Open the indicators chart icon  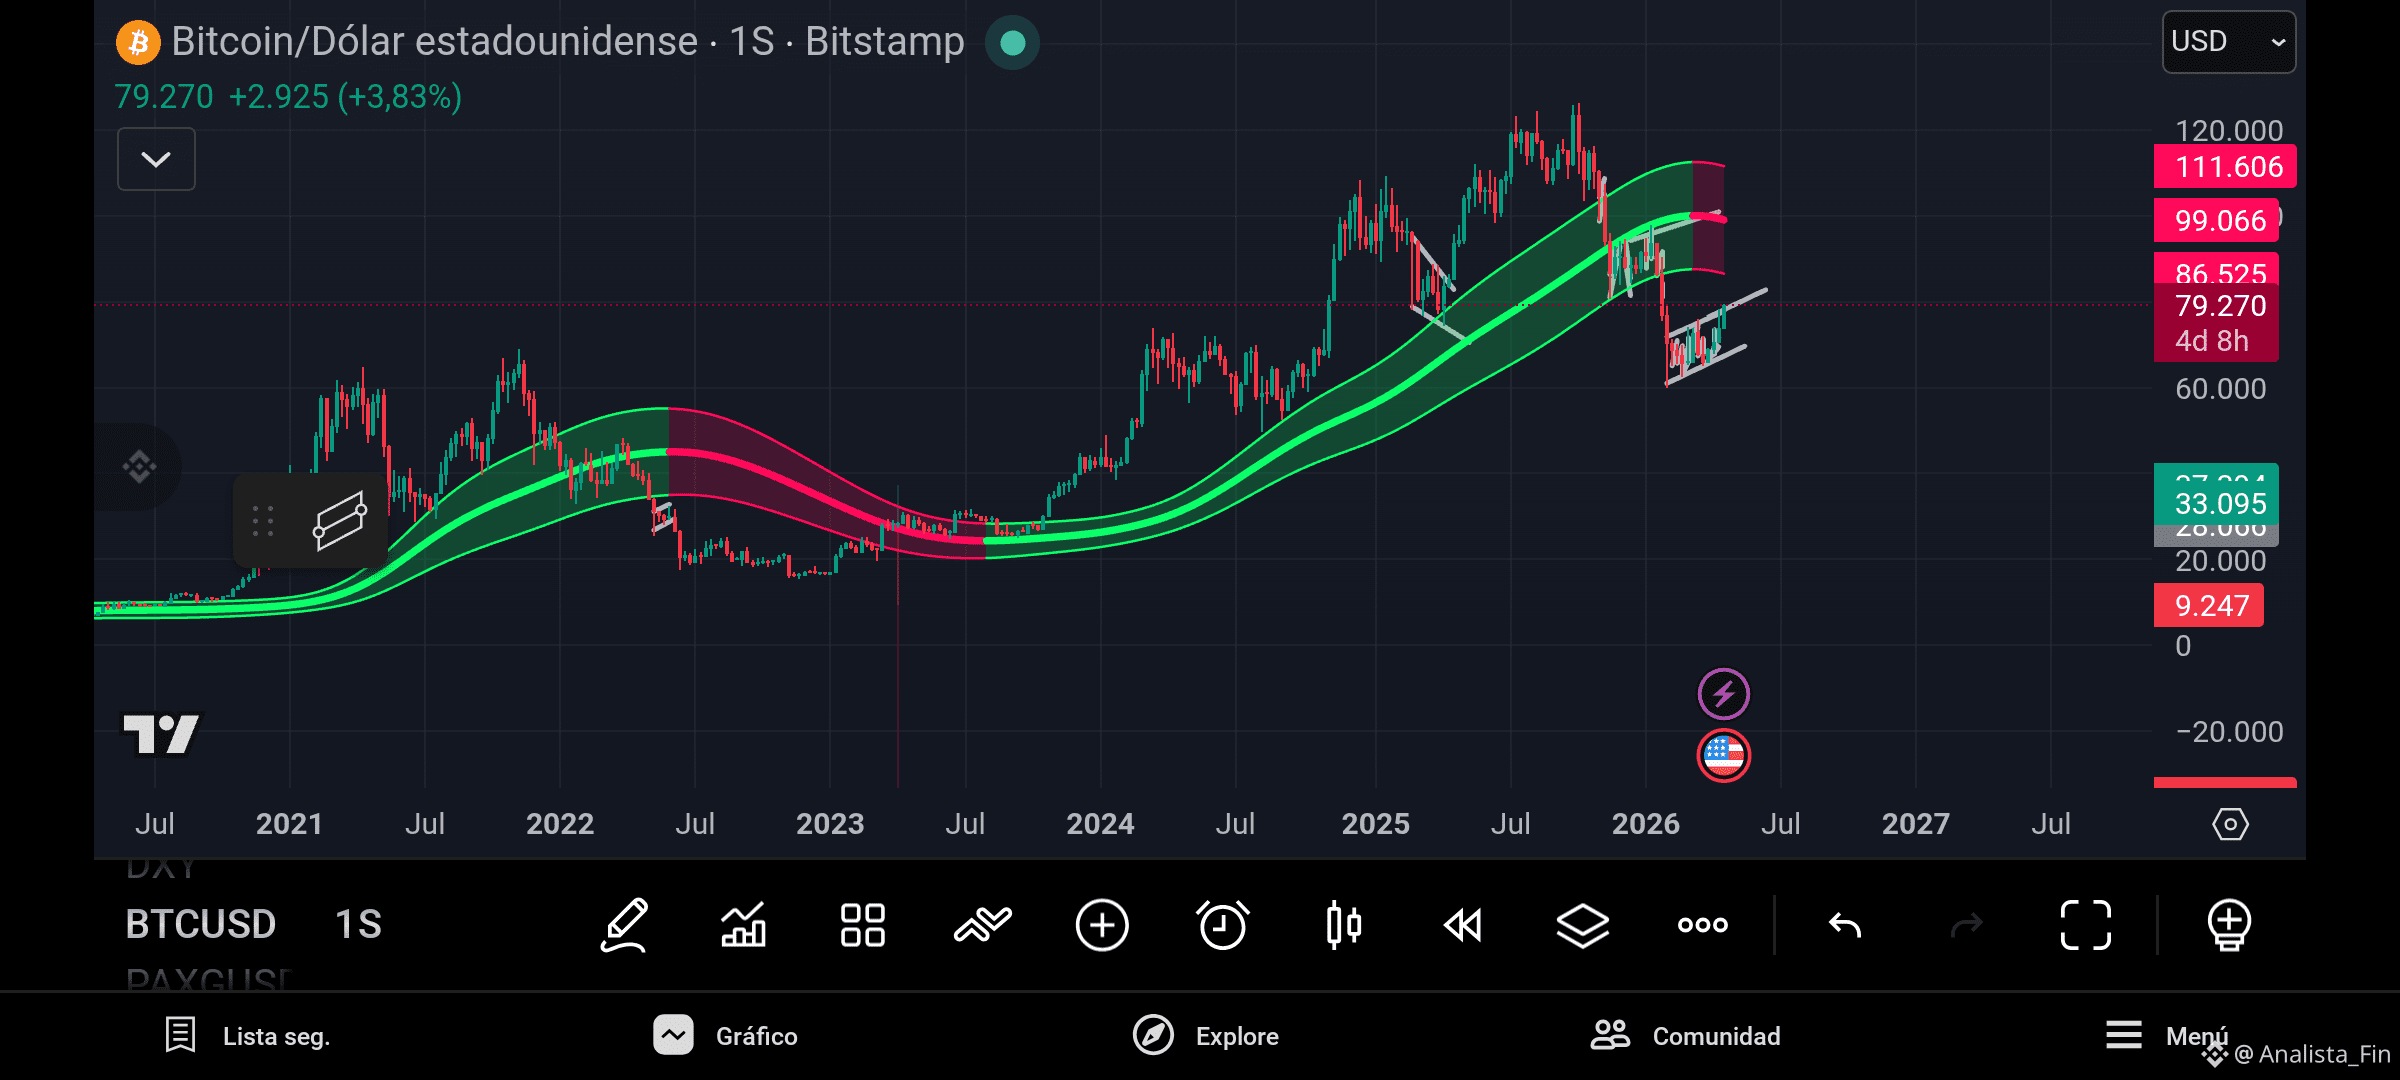[x=743, y=925]
